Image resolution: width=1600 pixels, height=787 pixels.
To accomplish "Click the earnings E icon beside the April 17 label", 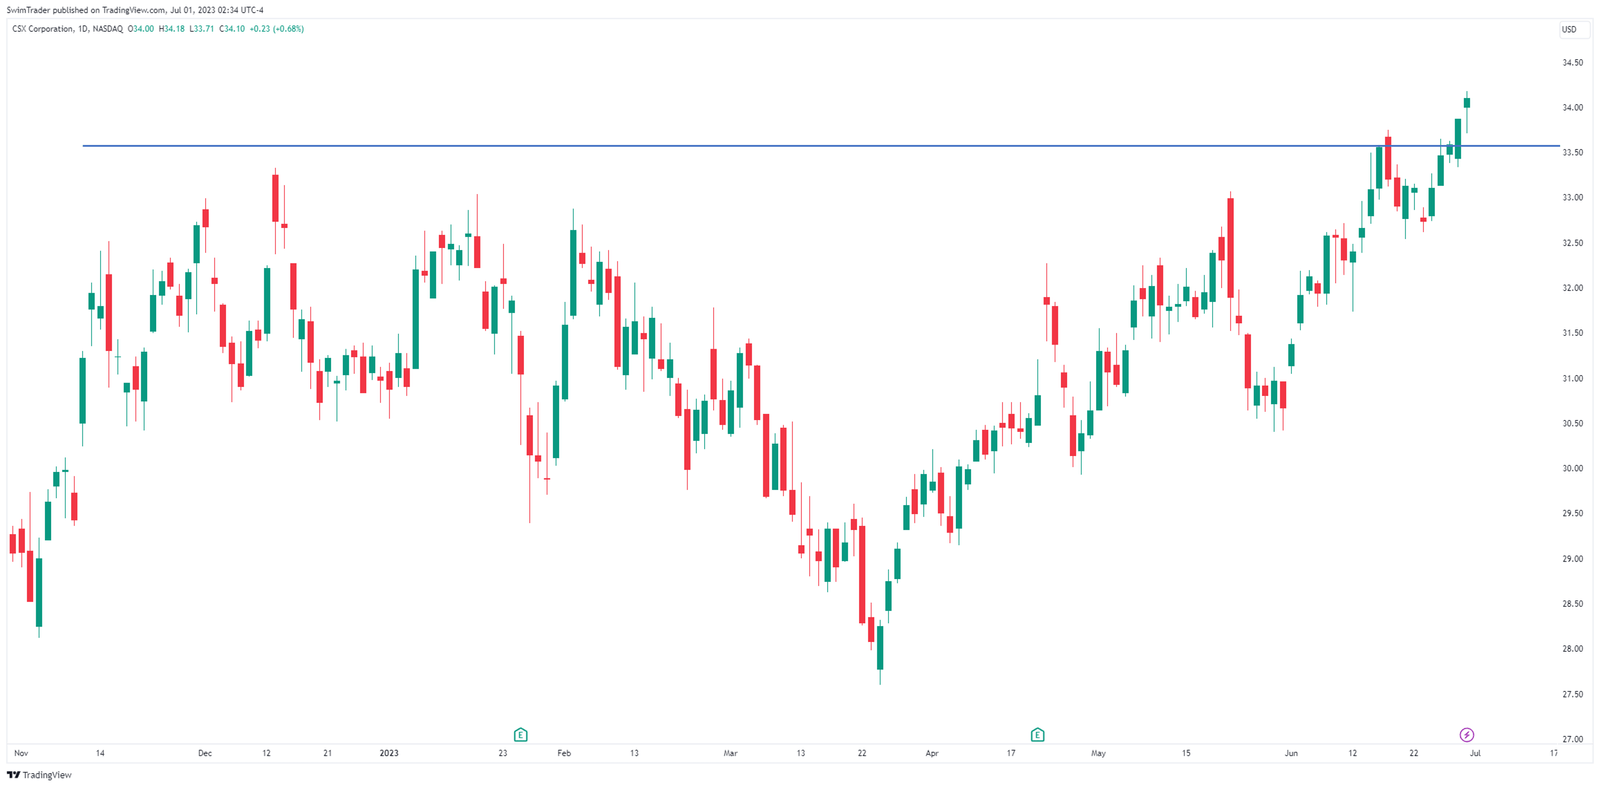I will click(1037, 735).
